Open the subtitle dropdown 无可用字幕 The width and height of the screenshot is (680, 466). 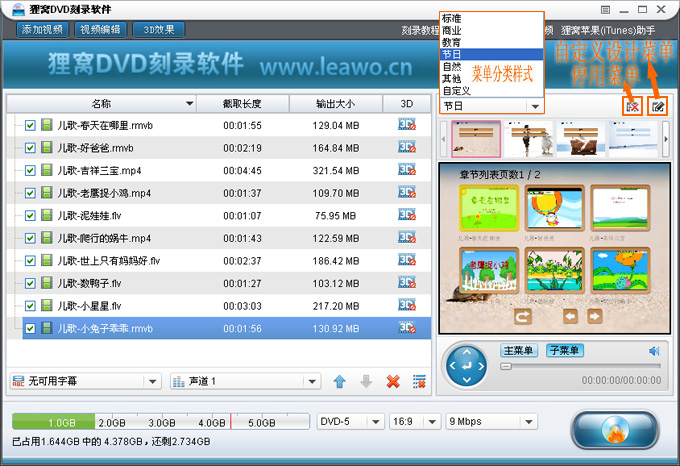tap(85, 381)
